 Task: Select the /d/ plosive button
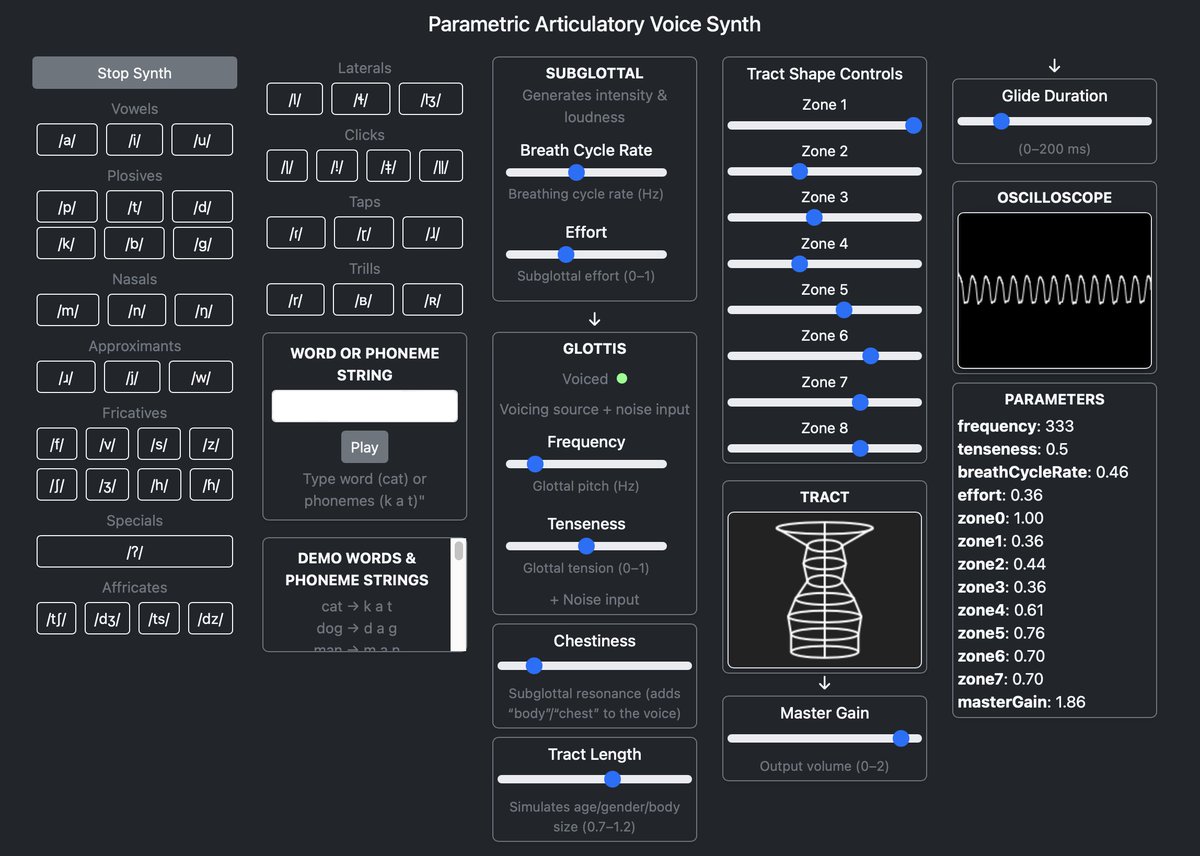coord(202,207)
